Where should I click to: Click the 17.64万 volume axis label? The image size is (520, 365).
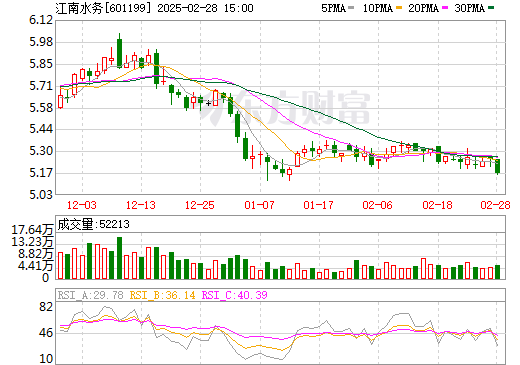click(x=32, y=230)
